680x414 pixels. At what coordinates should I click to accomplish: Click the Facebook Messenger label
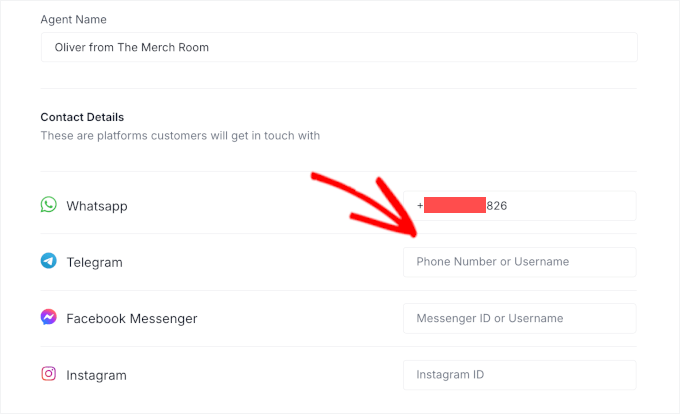pos(132,319)
